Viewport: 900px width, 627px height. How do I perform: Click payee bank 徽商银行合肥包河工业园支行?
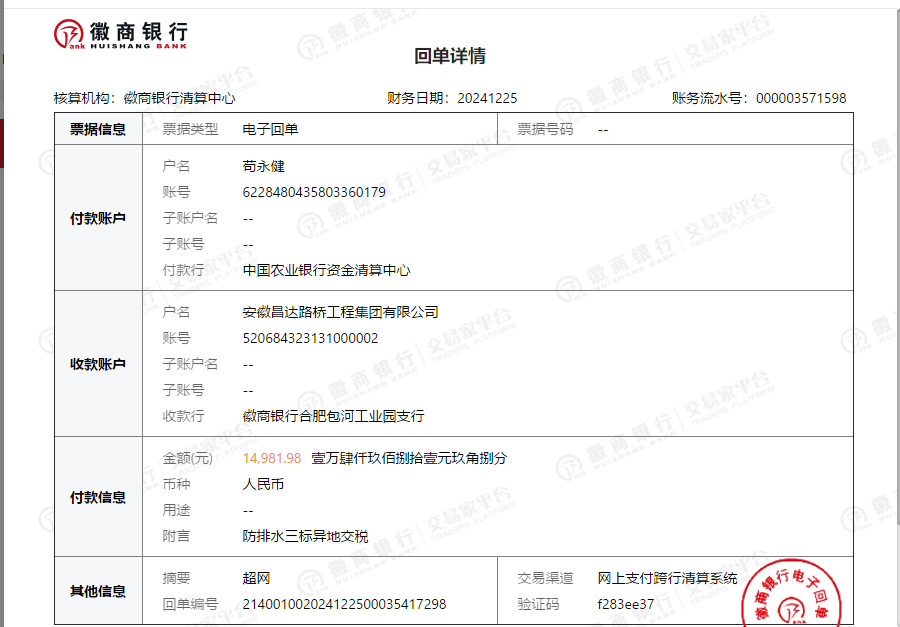pos(333,416)
